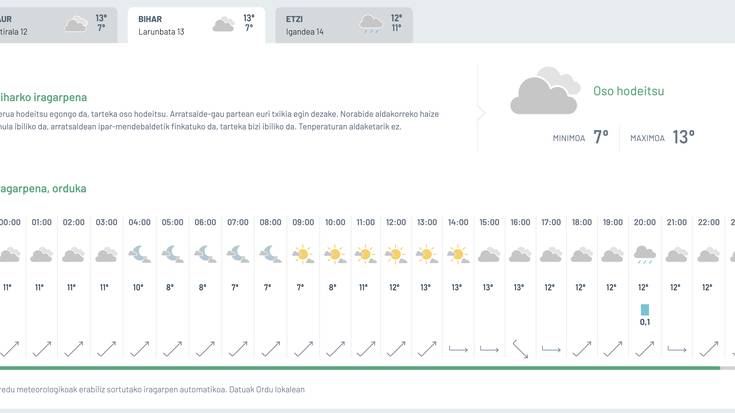Click the 14:00 east wind arrow
Image resolution: width=735 pixels, height=413 pixels.
coord(458,349)
